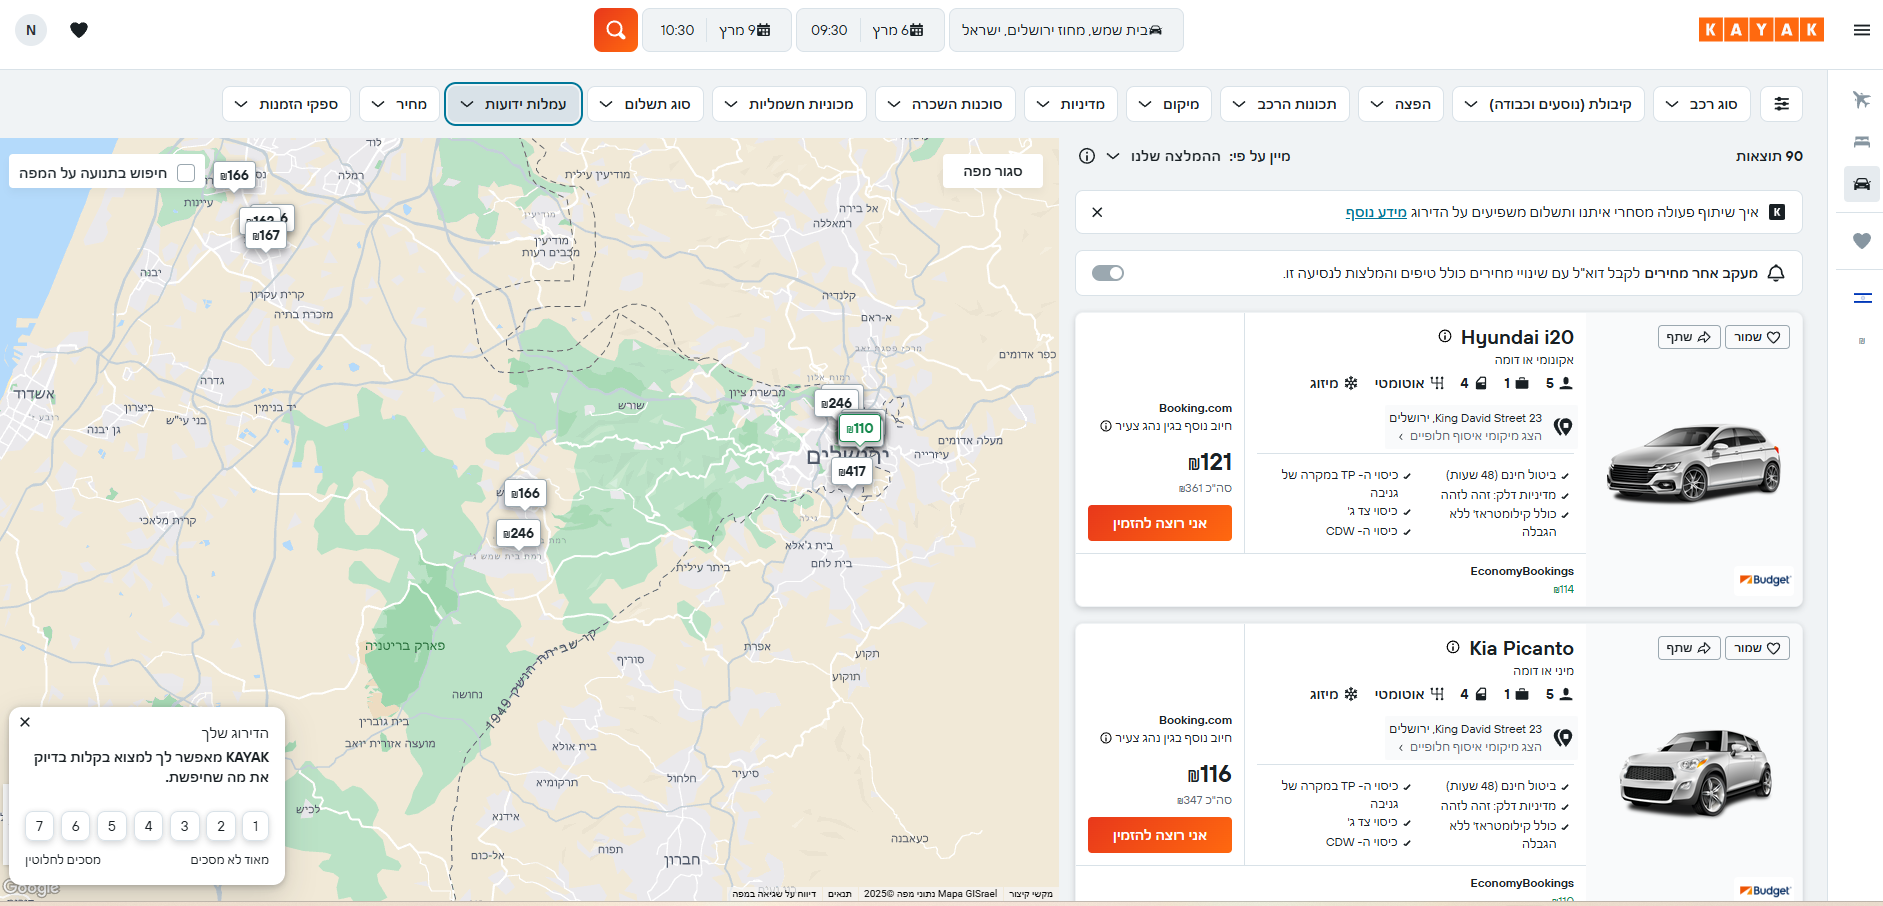This screenshot has height=906, width=1883.
Task: Select the hotels bed icon in sidebar
Action: click(x=1861, y=141)
